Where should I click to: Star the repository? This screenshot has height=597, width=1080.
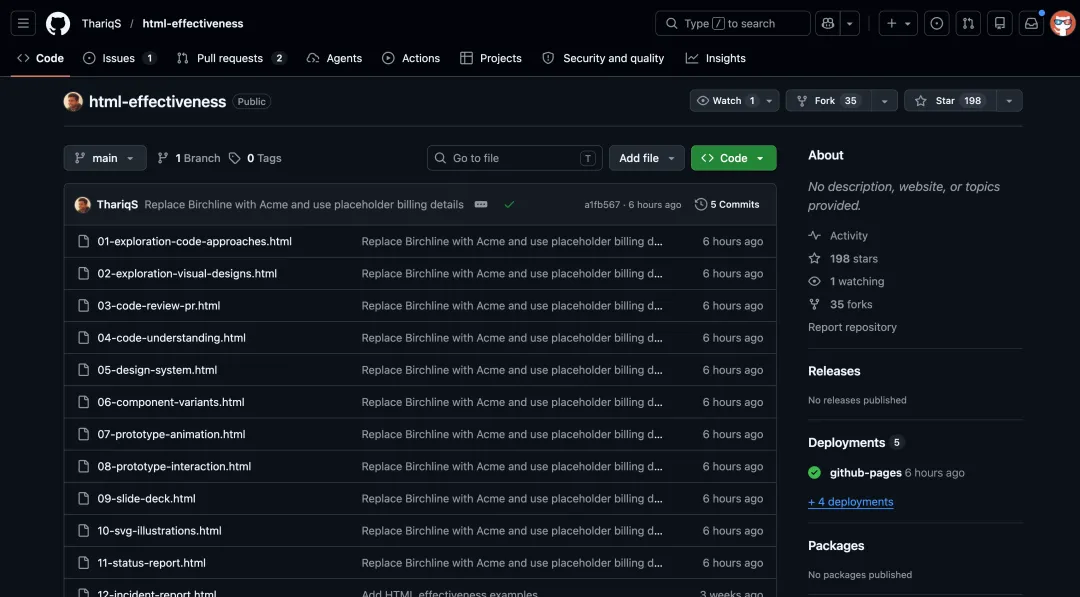950,101
